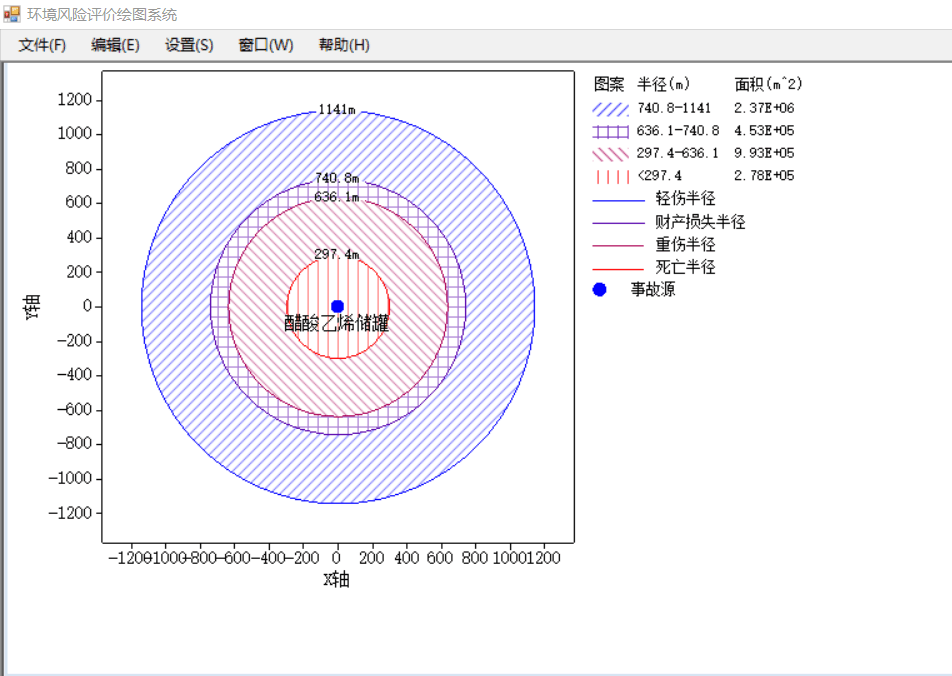The image size is (952, 676).
Task: Click the 醋酸乙烯储罐 label
Action: click(x=336, y=323)
